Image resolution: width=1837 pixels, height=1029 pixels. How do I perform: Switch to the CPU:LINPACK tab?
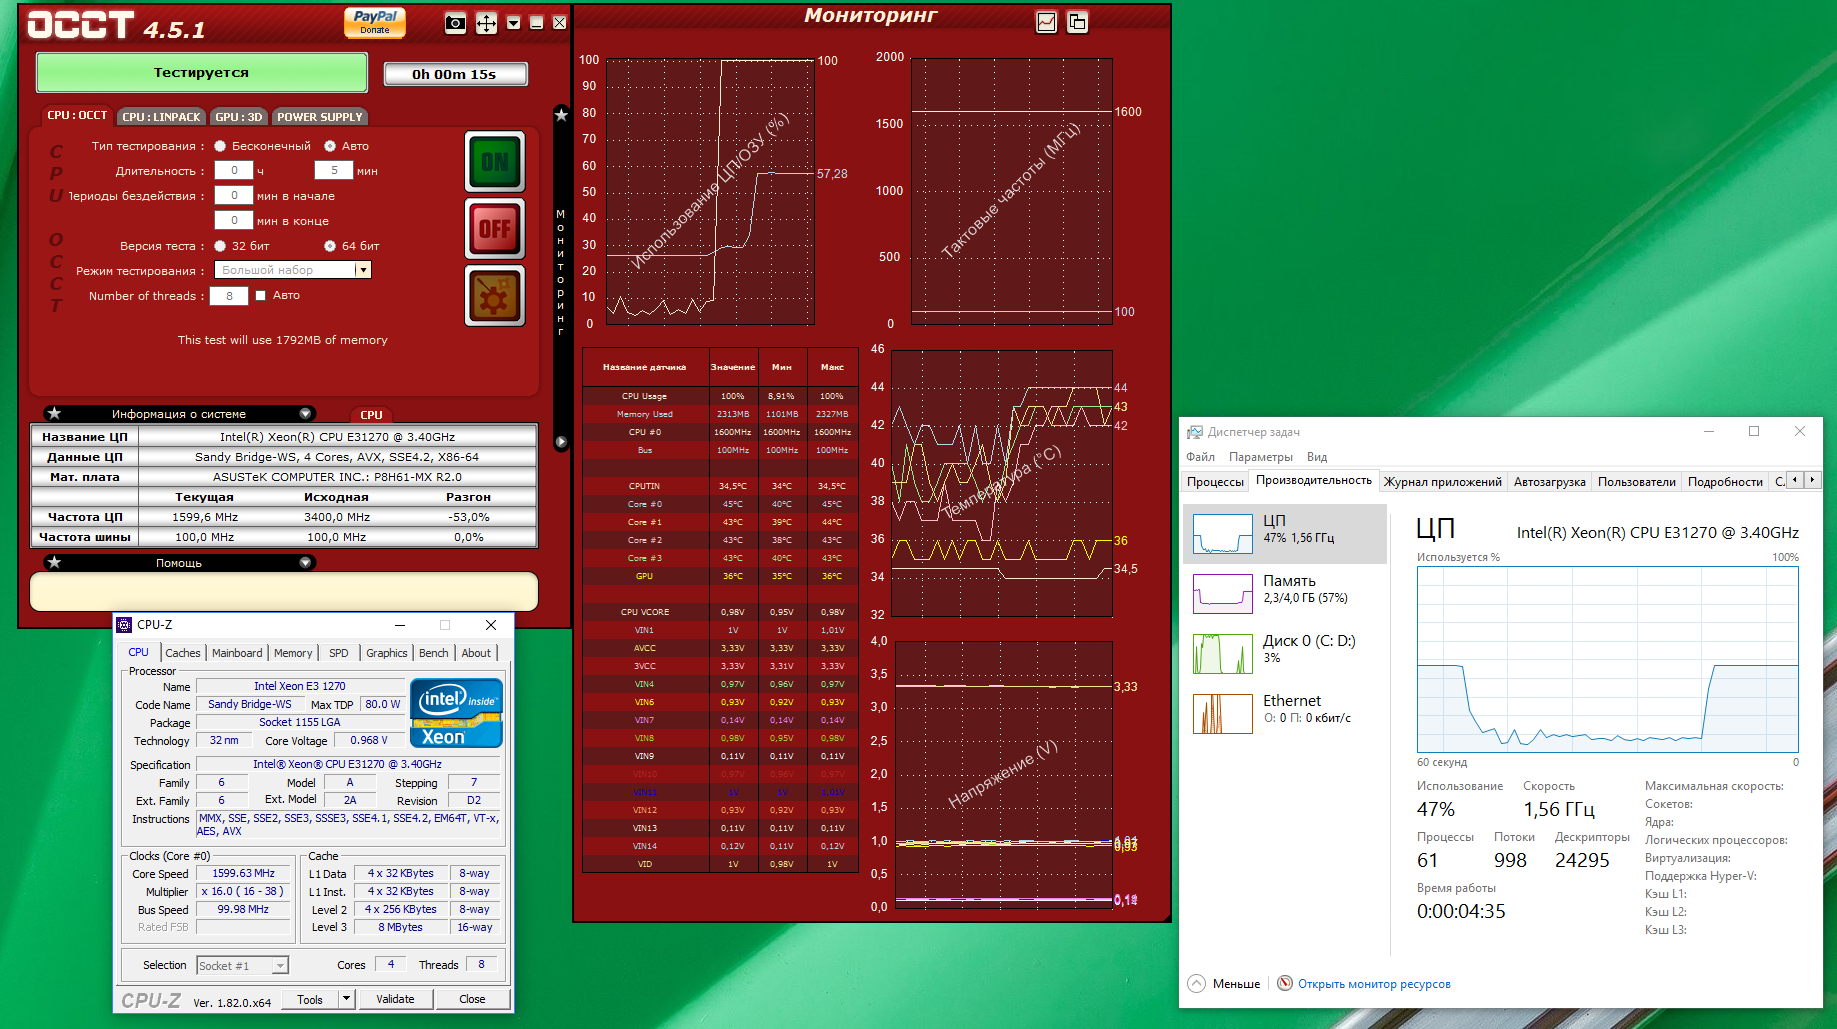[x=161, y=117]
